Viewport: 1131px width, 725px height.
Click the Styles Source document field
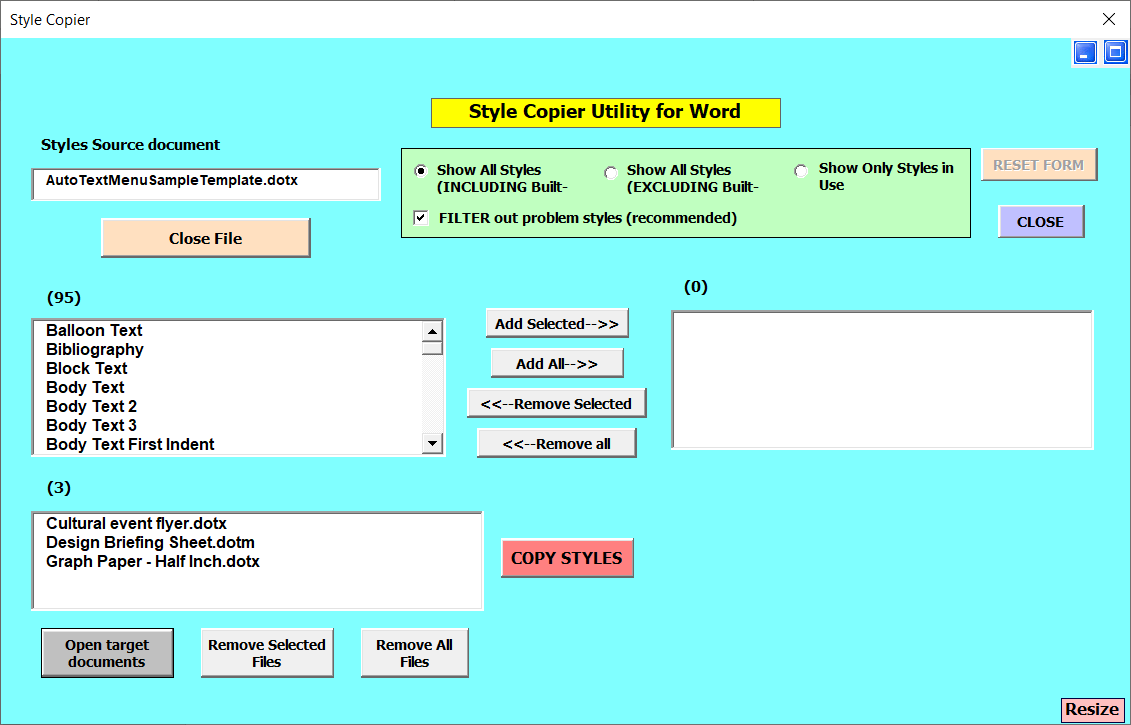coord(206,184)
